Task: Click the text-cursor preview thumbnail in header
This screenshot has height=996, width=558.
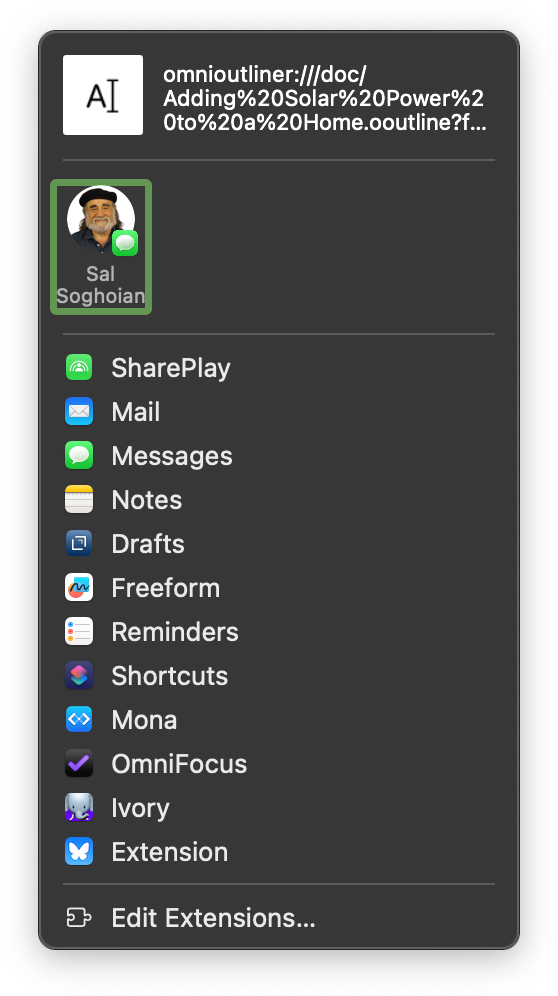Action: coord(103,95)
